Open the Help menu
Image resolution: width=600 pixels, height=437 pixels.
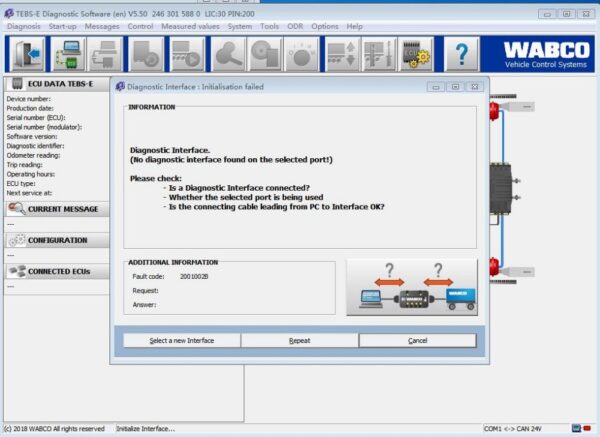(354, 26)
